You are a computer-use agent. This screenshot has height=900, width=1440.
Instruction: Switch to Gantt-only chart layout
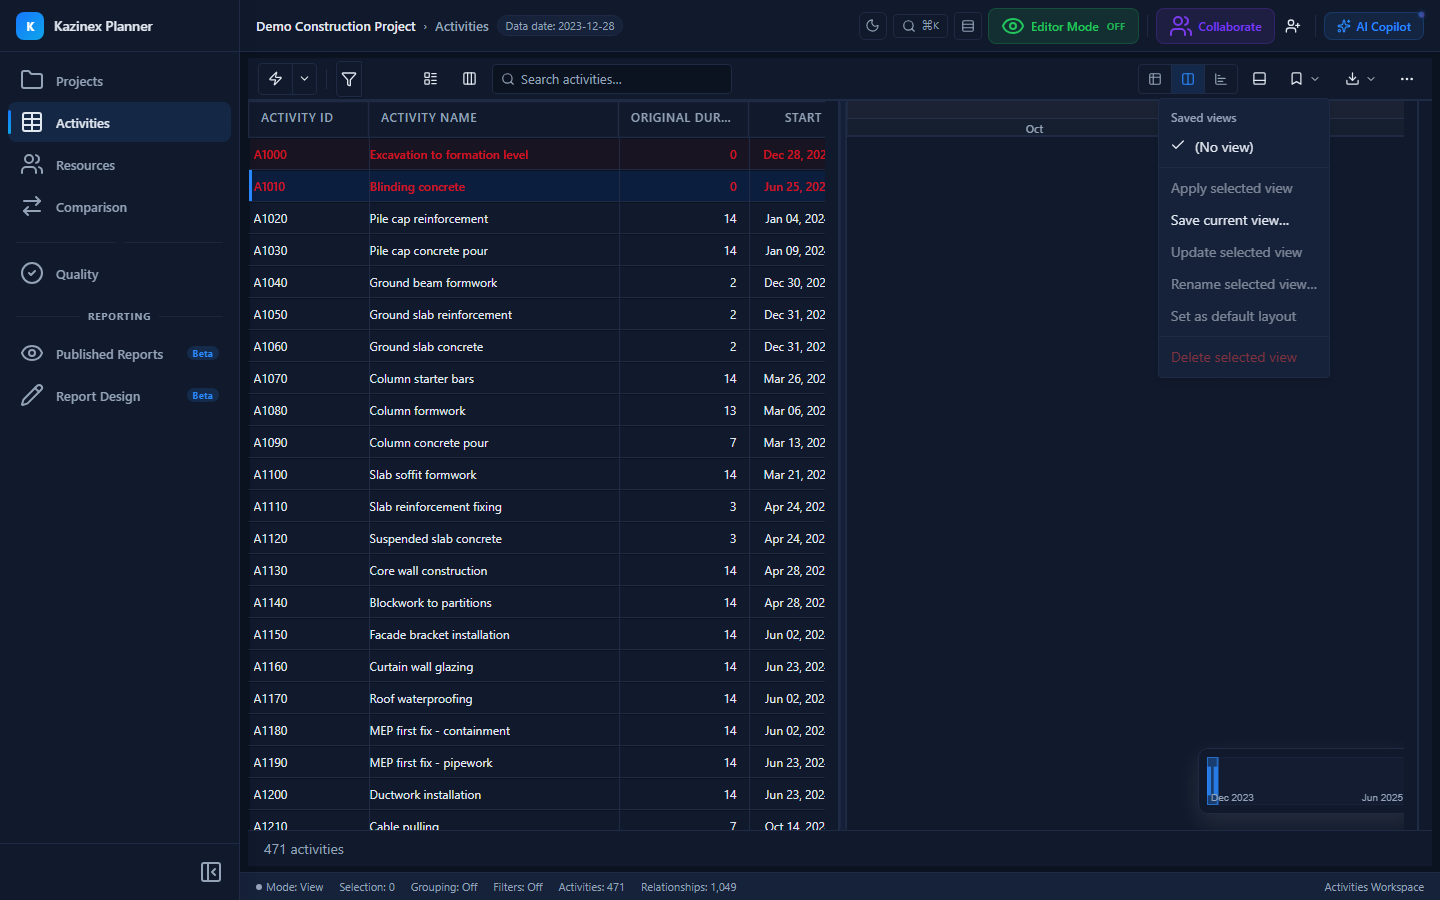pyautogui.click(x=1221, y=79)
